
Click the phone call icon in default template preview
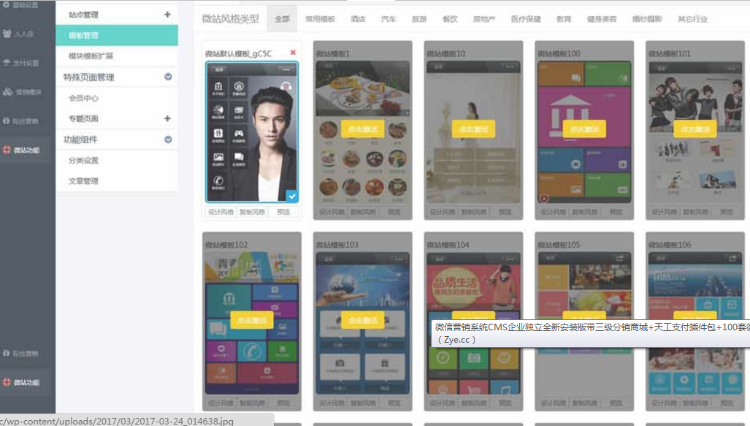click(218, 180)
